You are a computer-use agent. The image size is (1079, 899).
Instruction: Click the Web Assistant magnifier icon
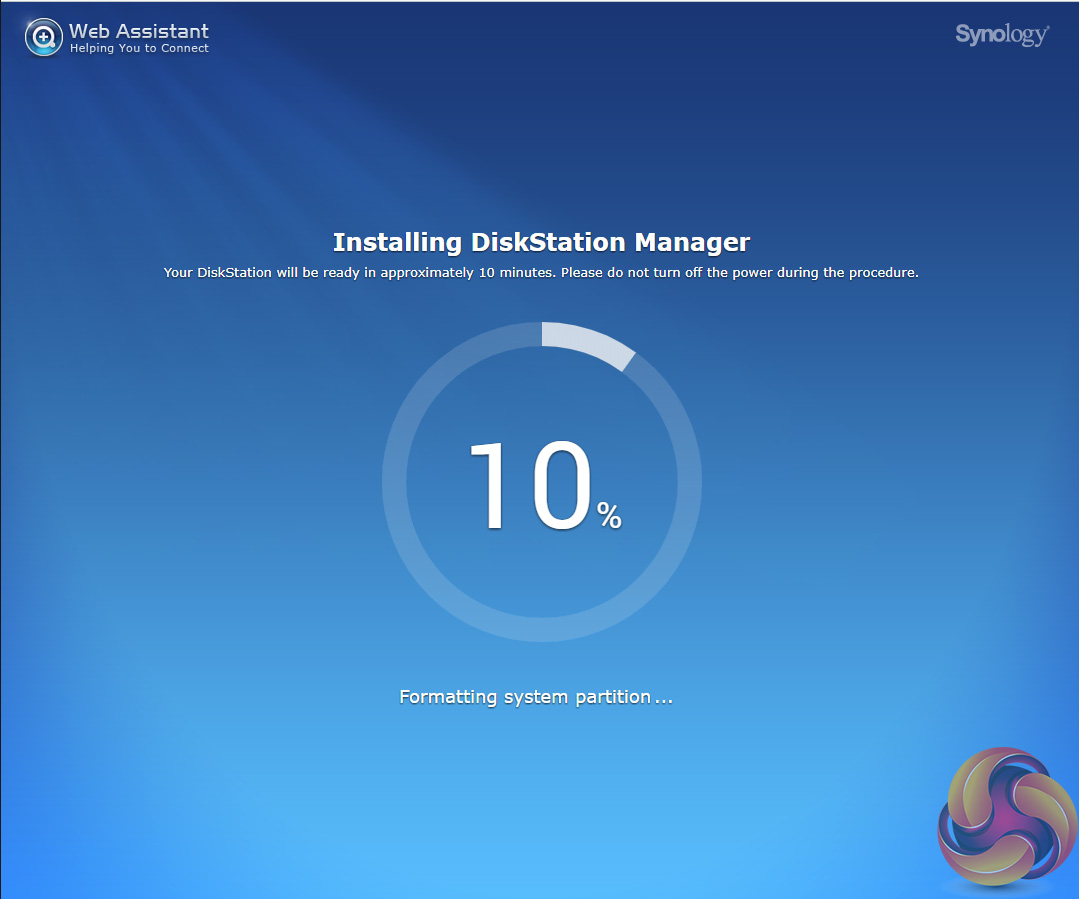[43, 37]
